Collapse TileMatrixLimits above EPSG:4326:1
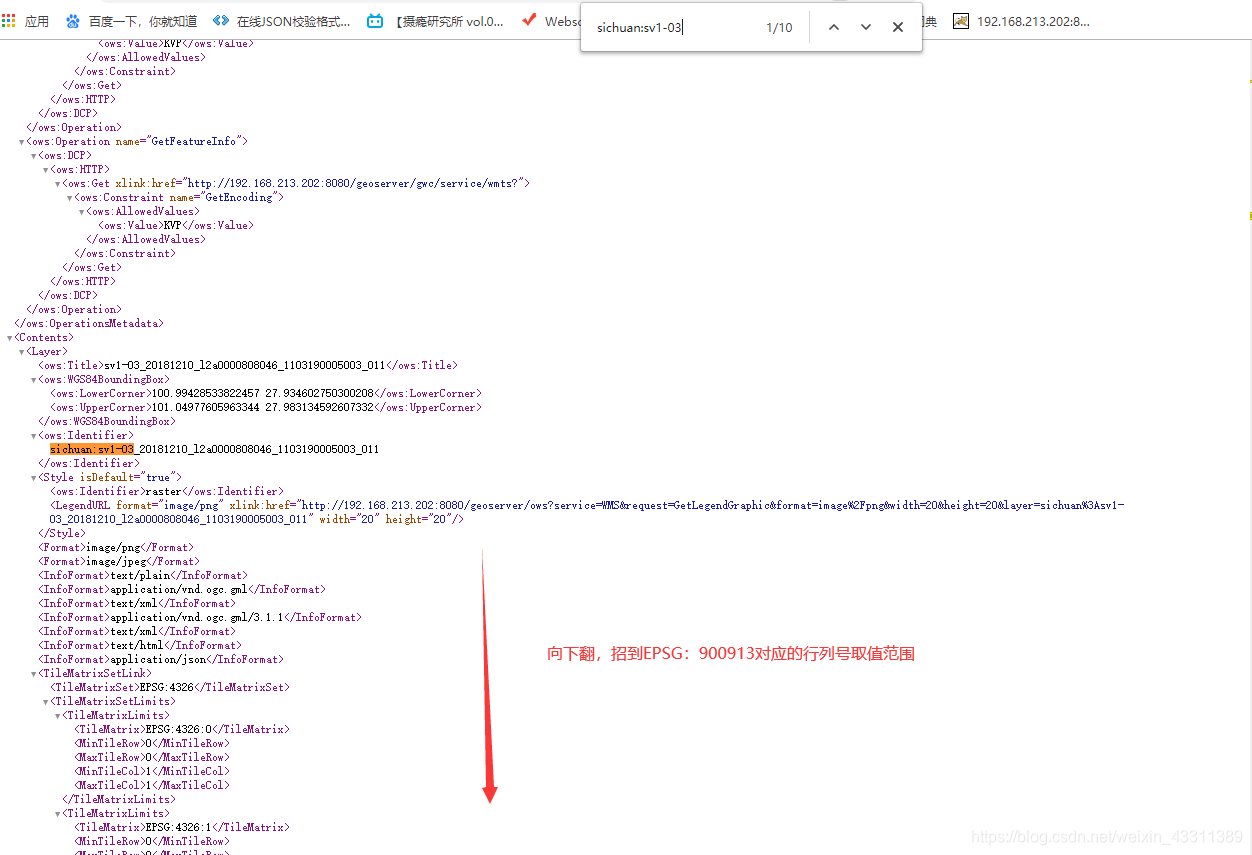 pos(58,814)
